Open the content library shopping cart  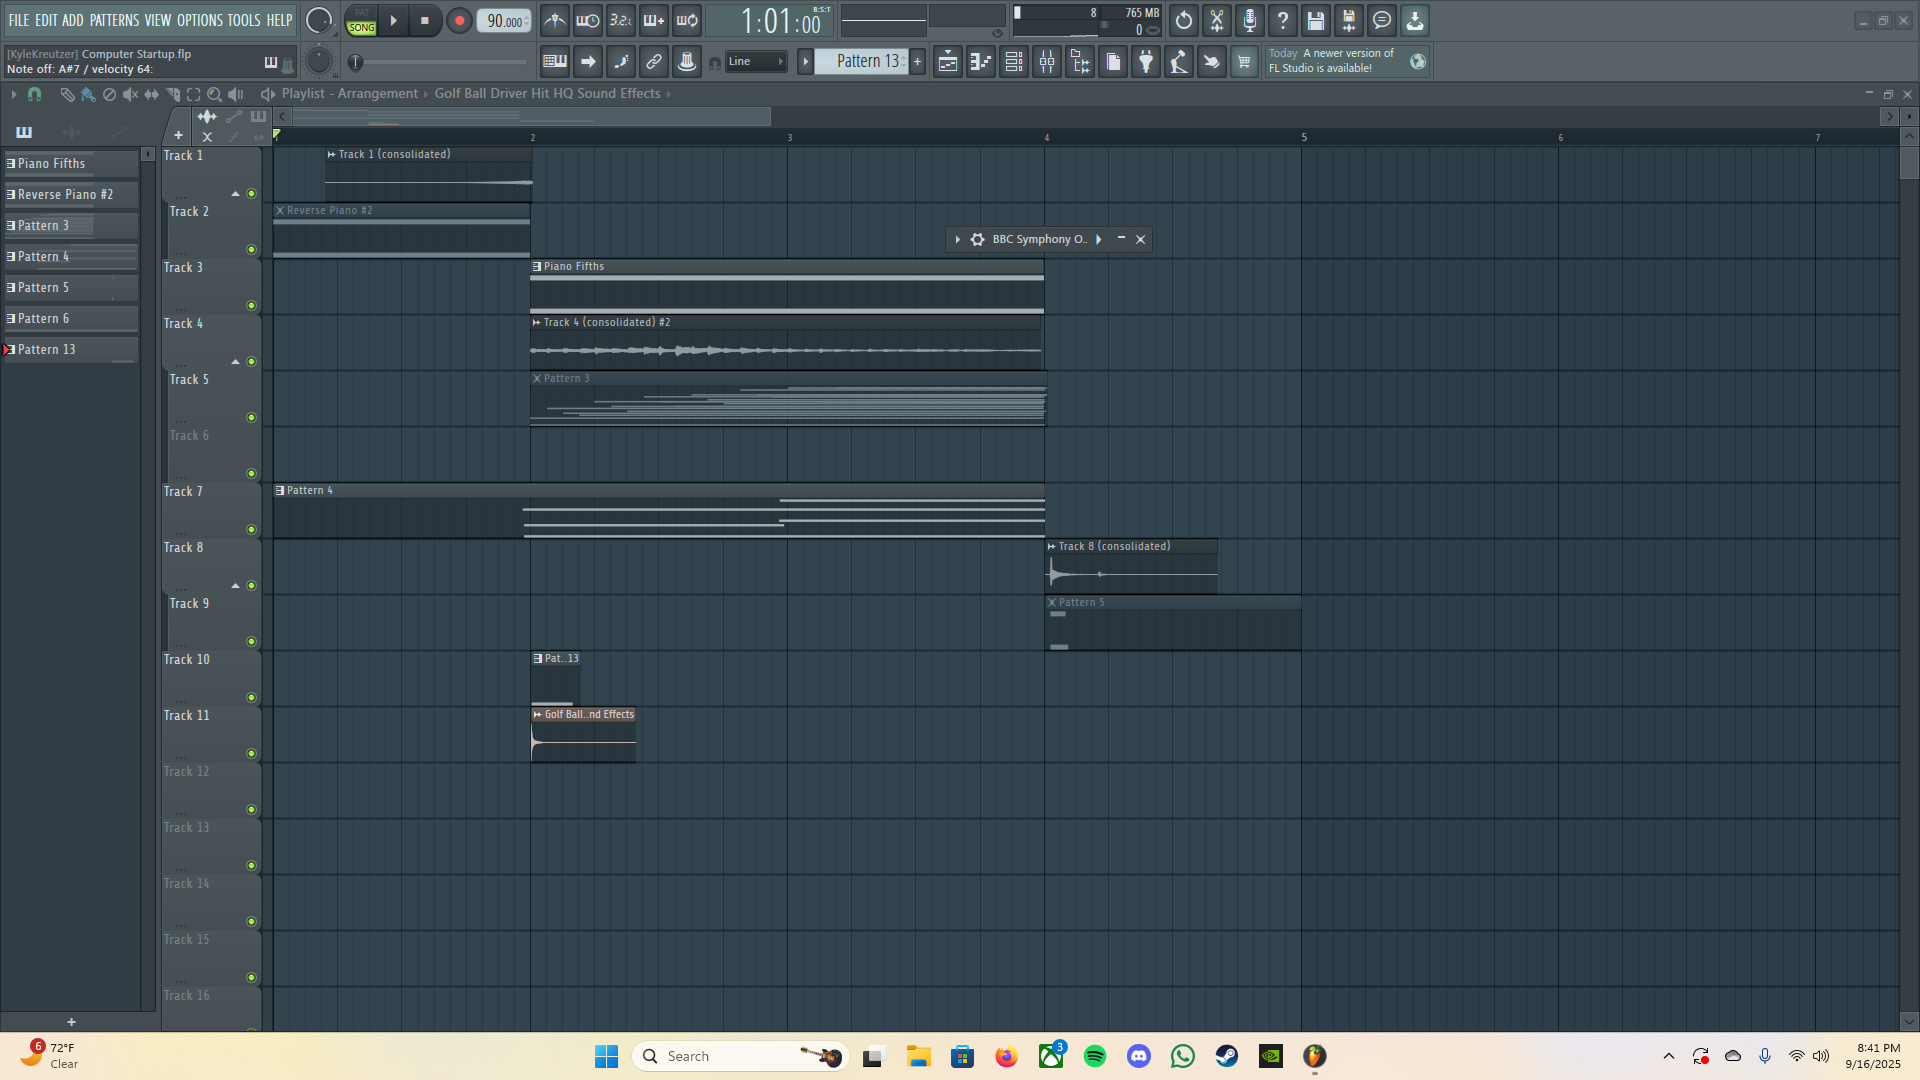tap(1244, 62)
